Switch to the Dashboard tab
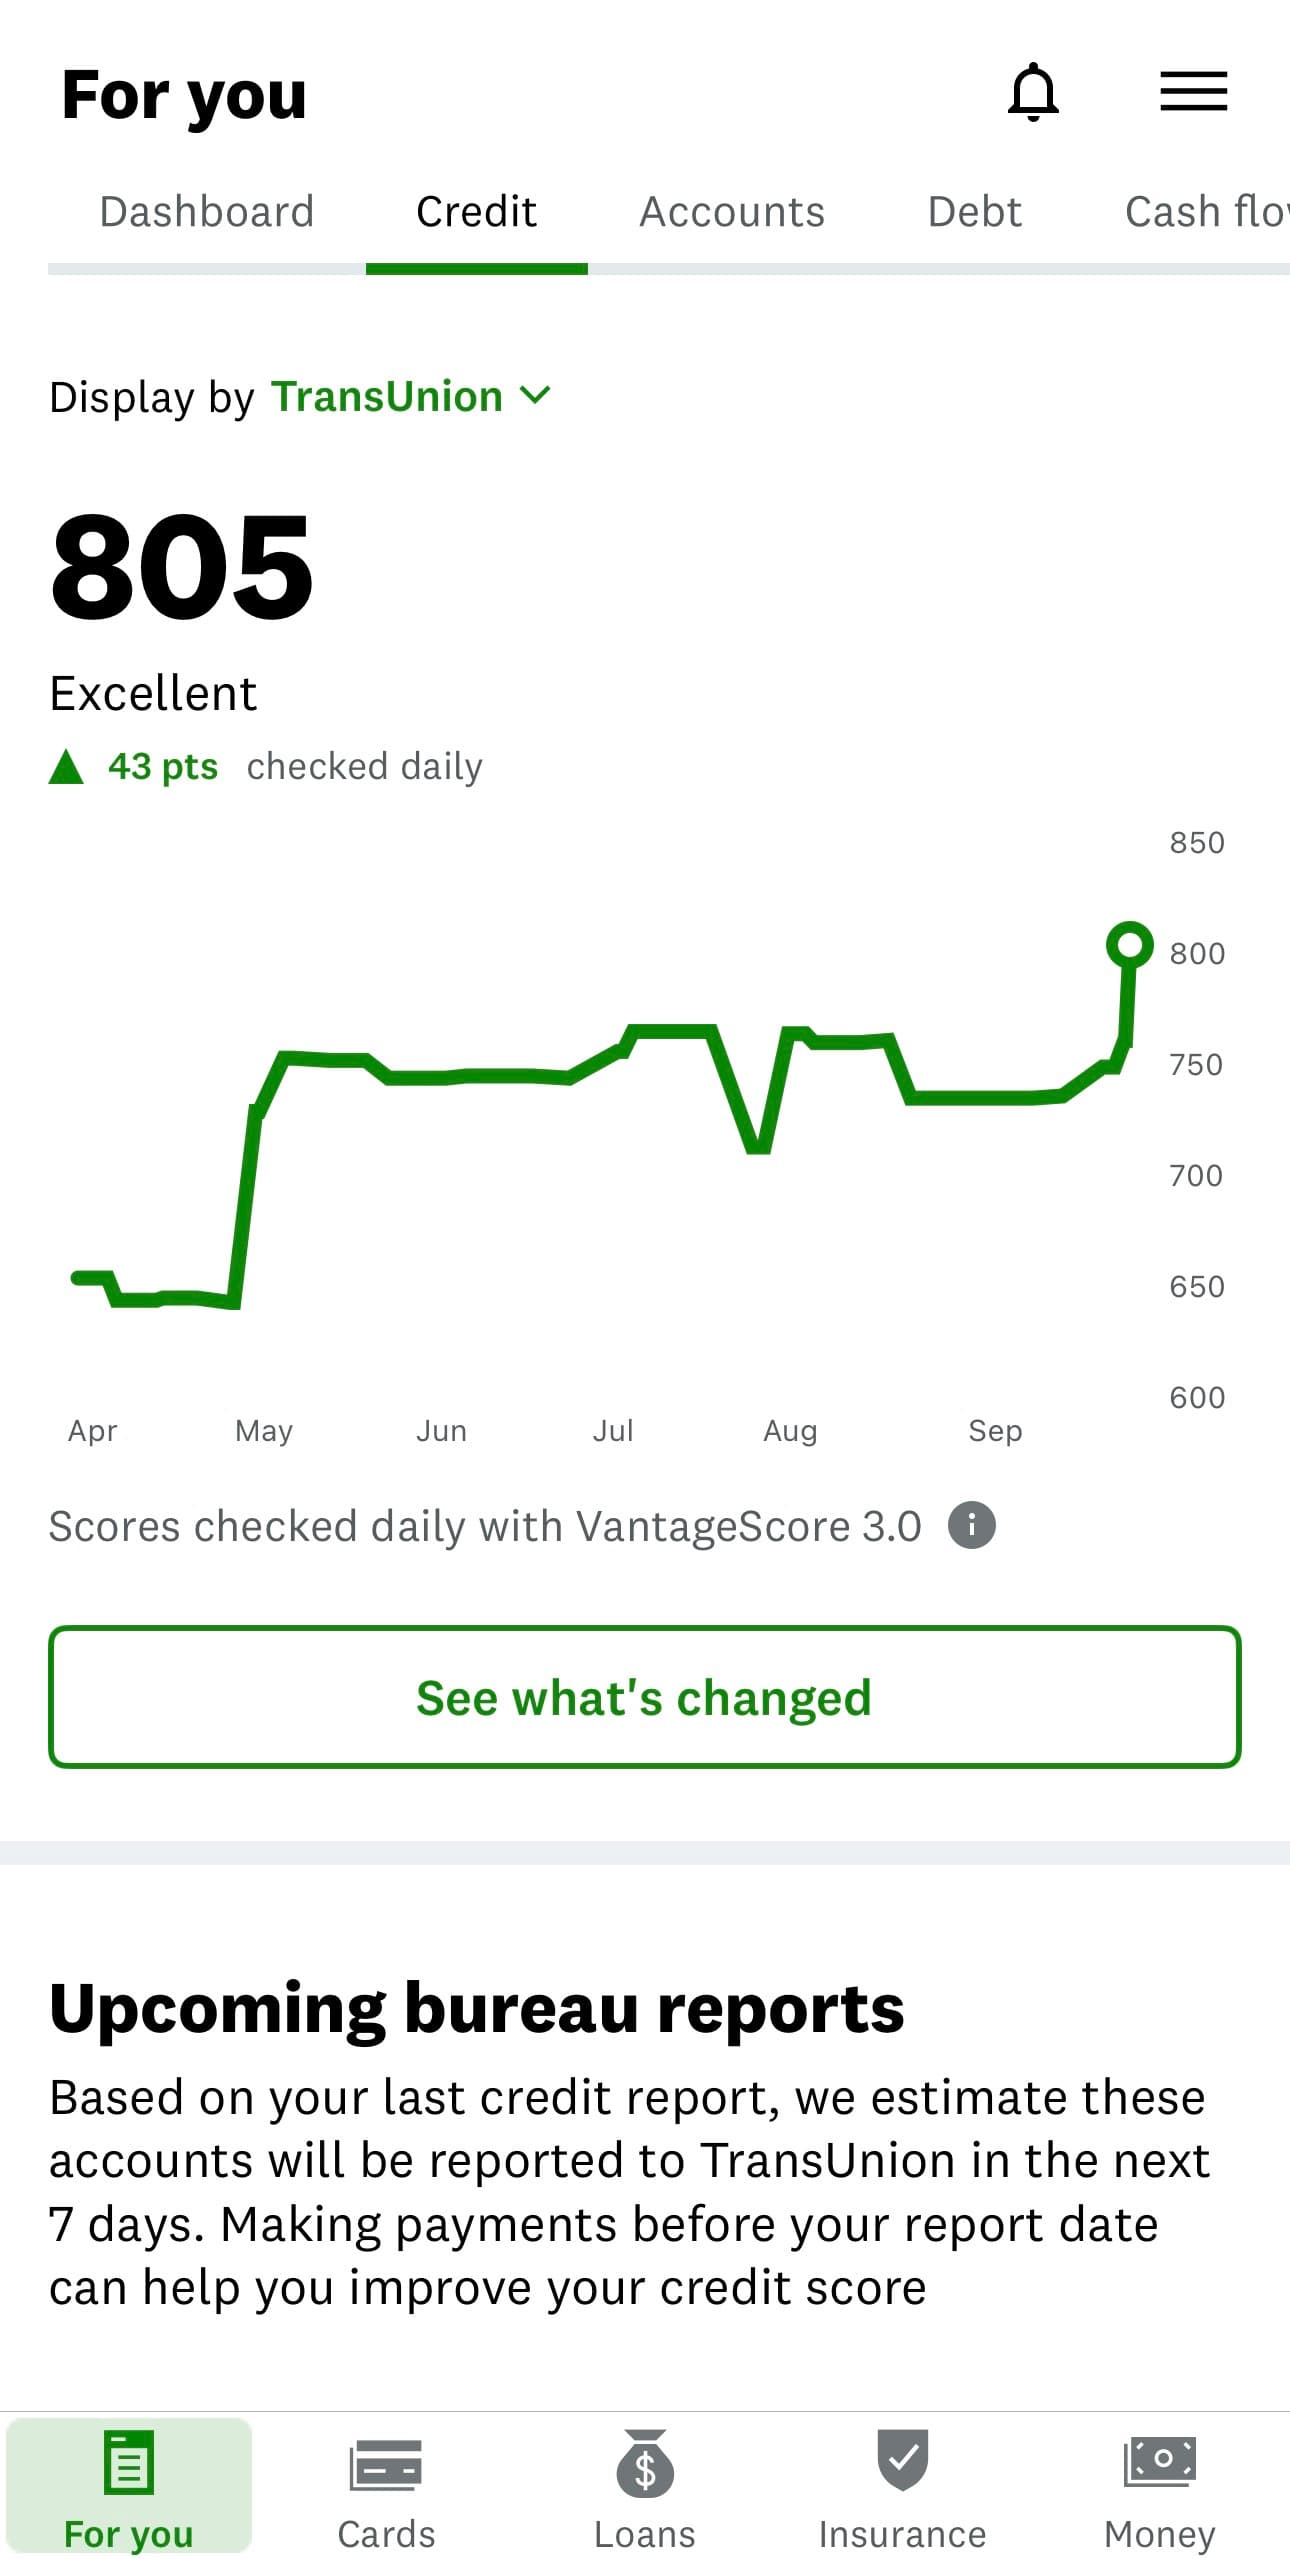The image size is (1290, 2559). tap(206, 211)
